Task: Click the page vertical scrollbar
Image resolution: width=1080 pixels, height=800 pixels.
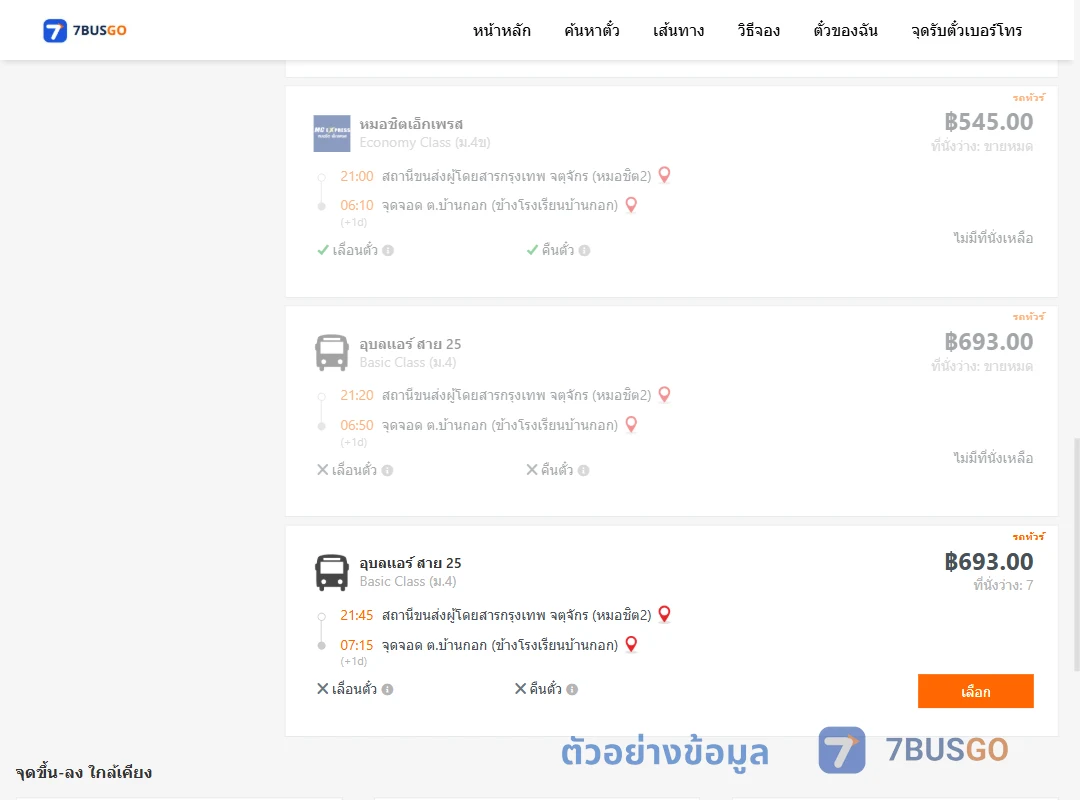Action: [x=1077, y=555]
